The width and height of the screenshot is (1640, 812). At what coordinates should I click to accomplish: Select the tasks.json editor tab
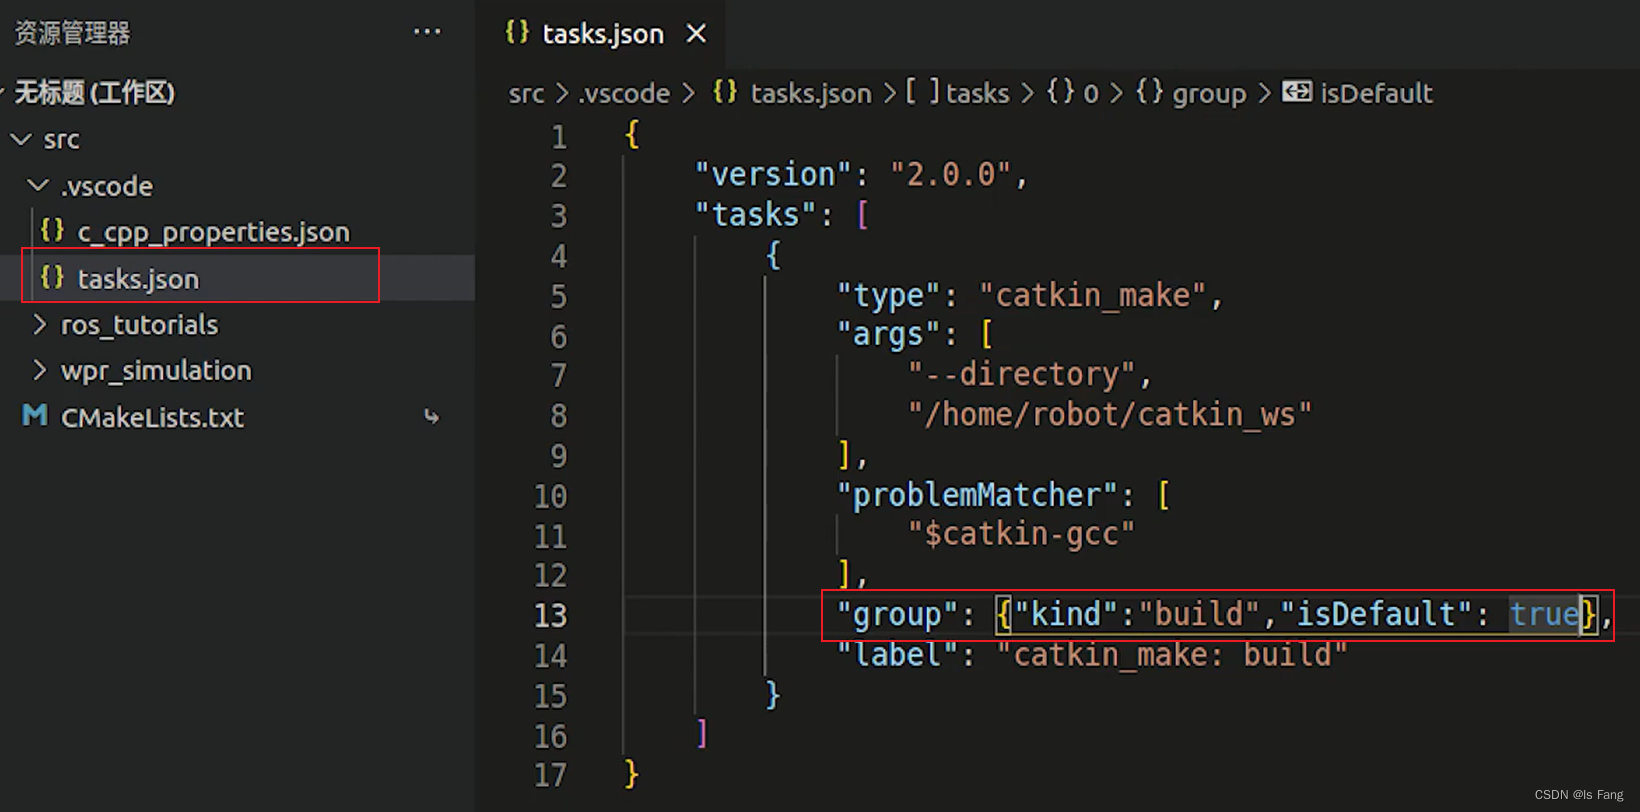tap(601, 34)
